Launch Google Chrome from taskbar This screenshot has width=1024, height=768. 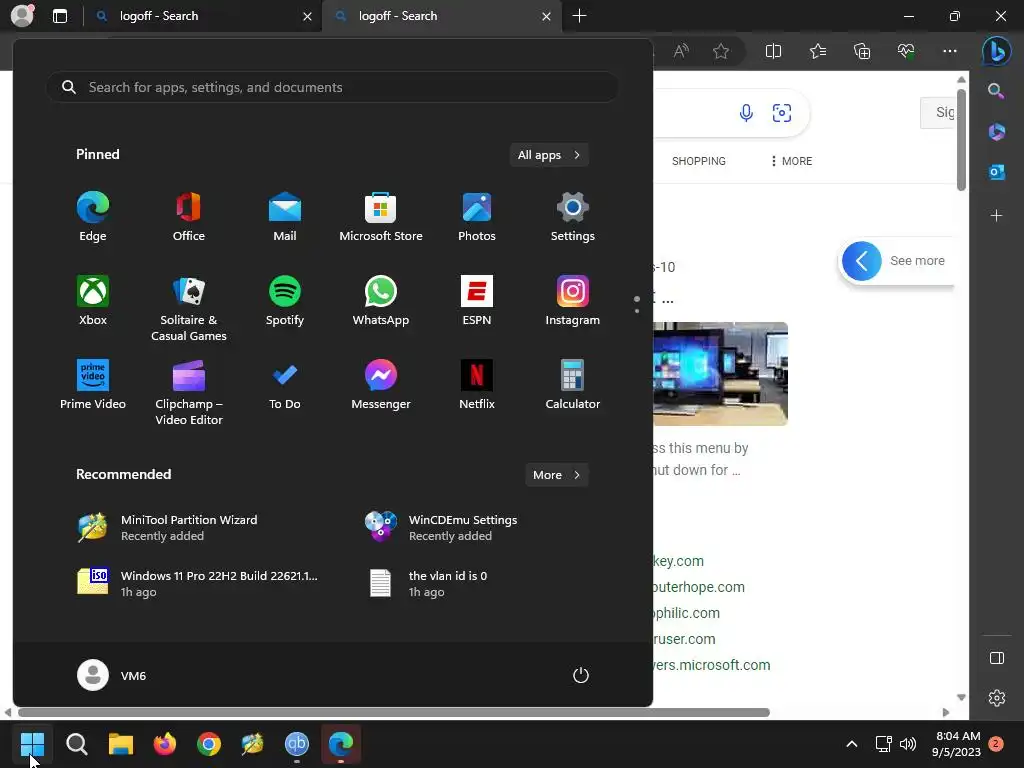tap(209, 743)
